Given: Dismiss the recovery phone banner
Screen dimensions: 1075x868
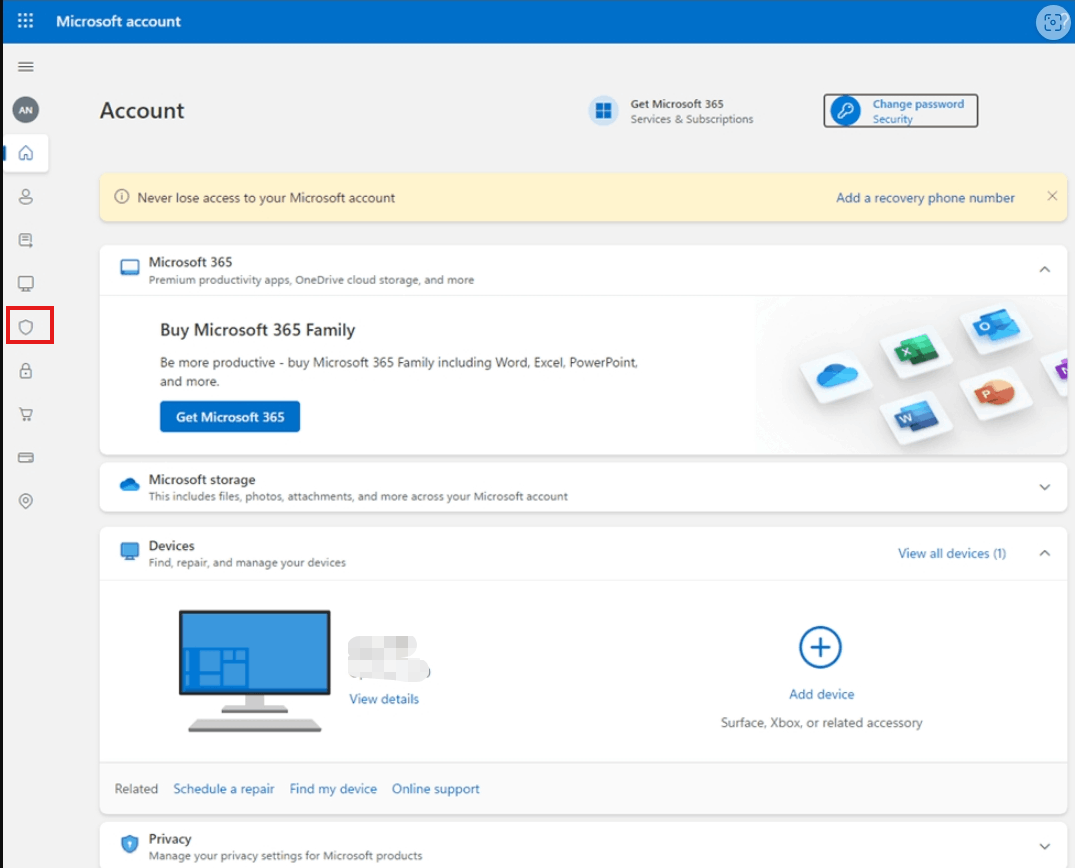Looking at the screenshot, I should click(x=1052, y=196).
